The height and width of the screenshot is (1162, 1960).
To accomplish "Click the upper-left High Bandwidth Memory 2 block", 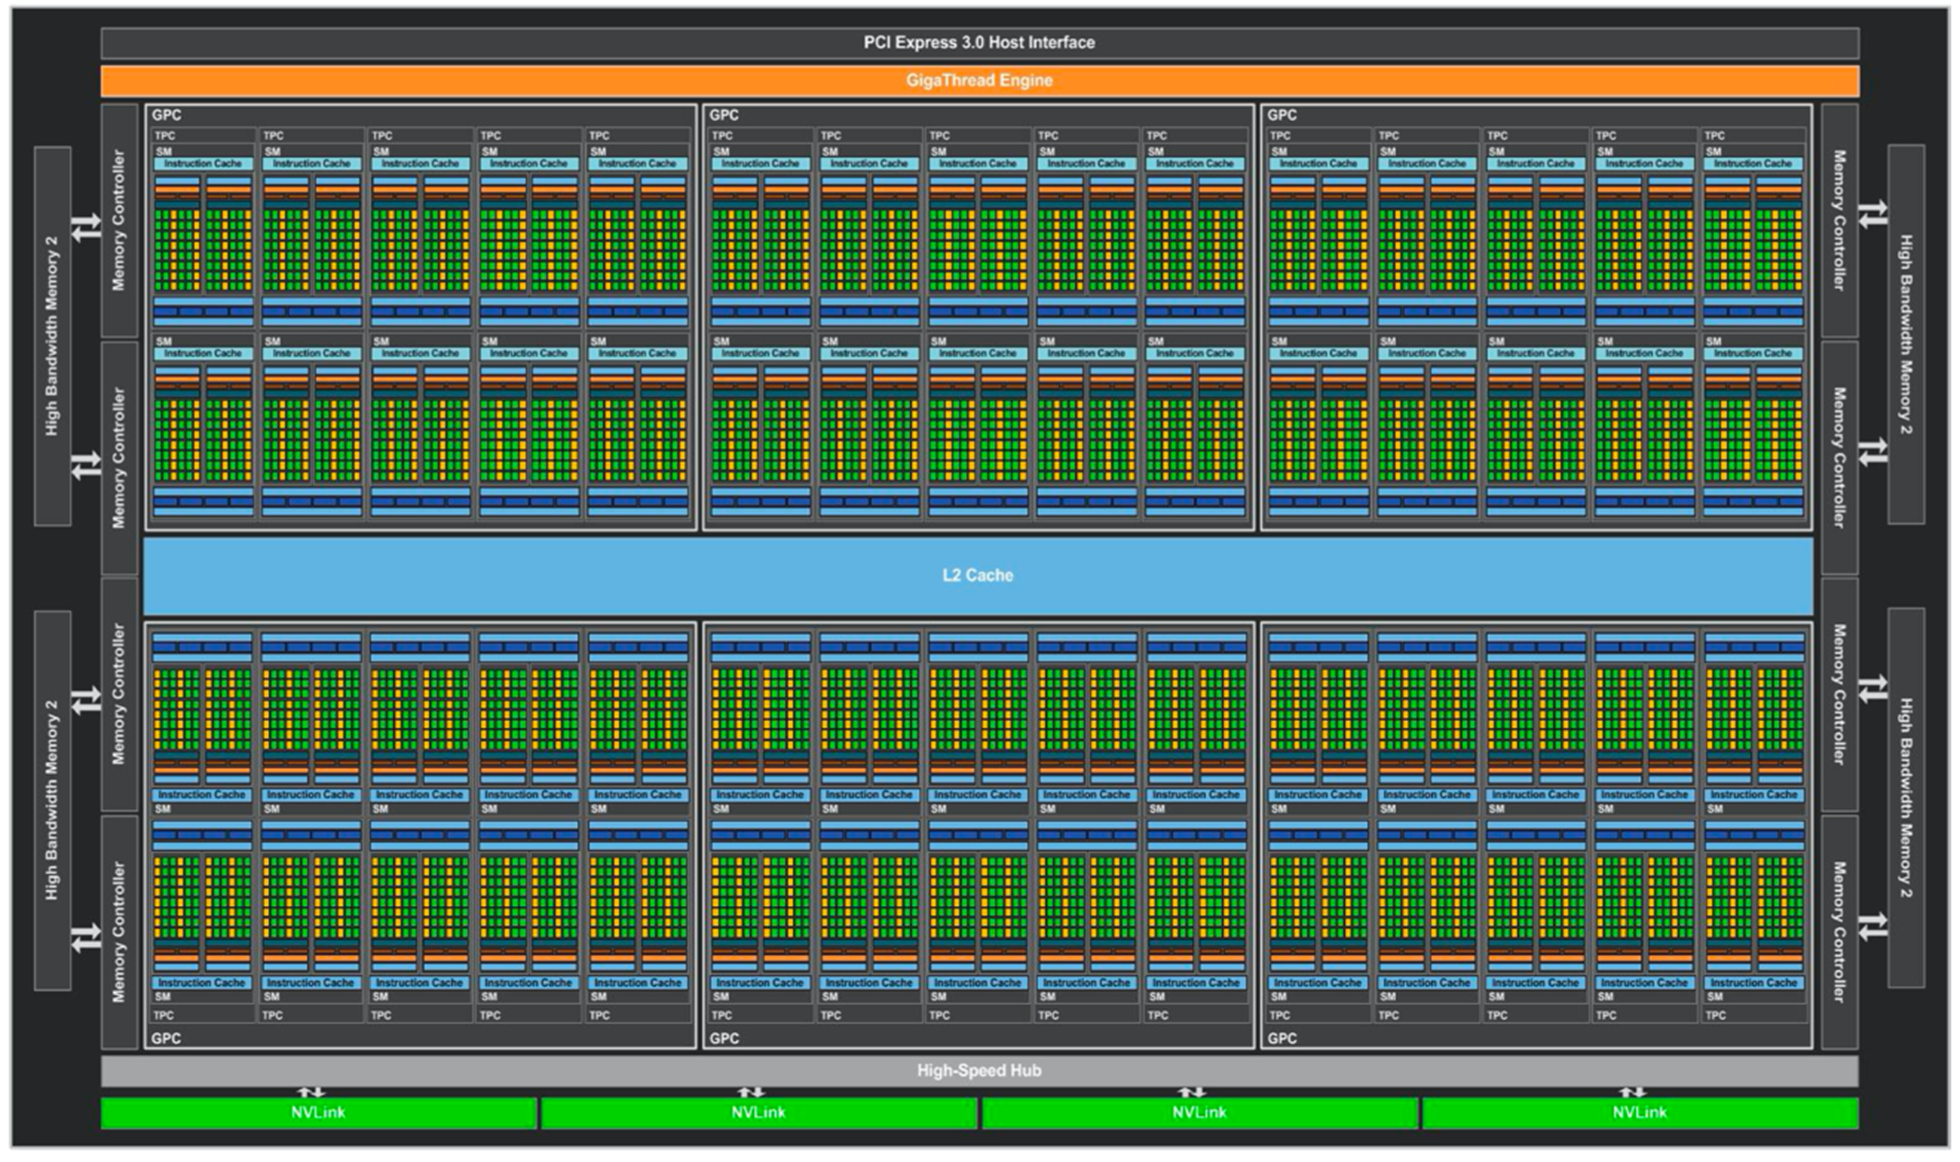I will click(x=53, y=336).
